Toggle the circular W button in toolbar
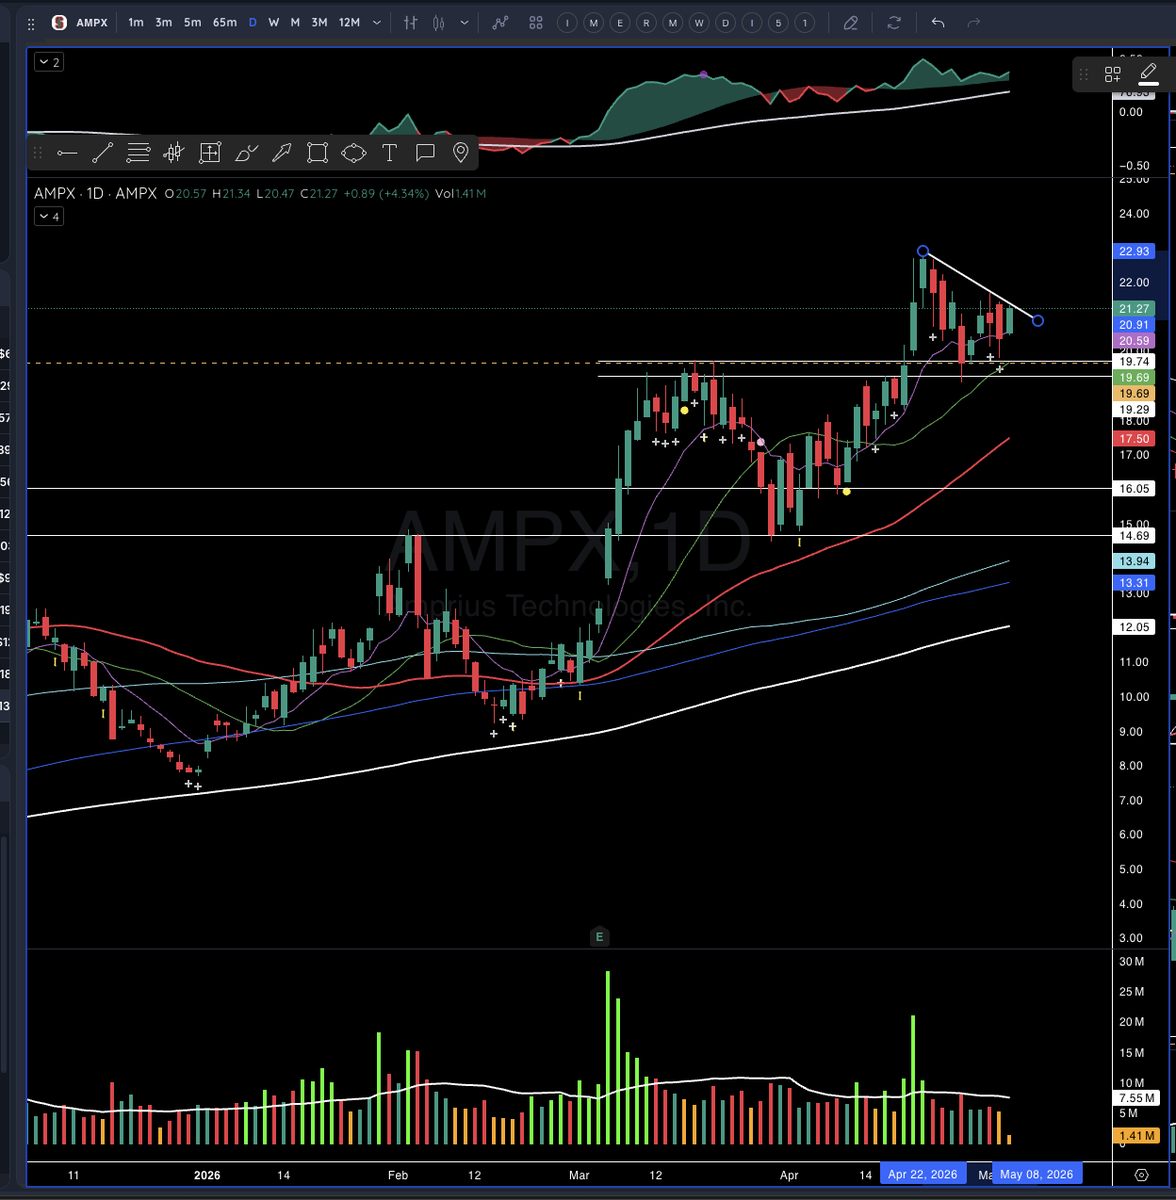Image resolution: width=1176 pixels, height=1200 pixels. click(699, 22)
